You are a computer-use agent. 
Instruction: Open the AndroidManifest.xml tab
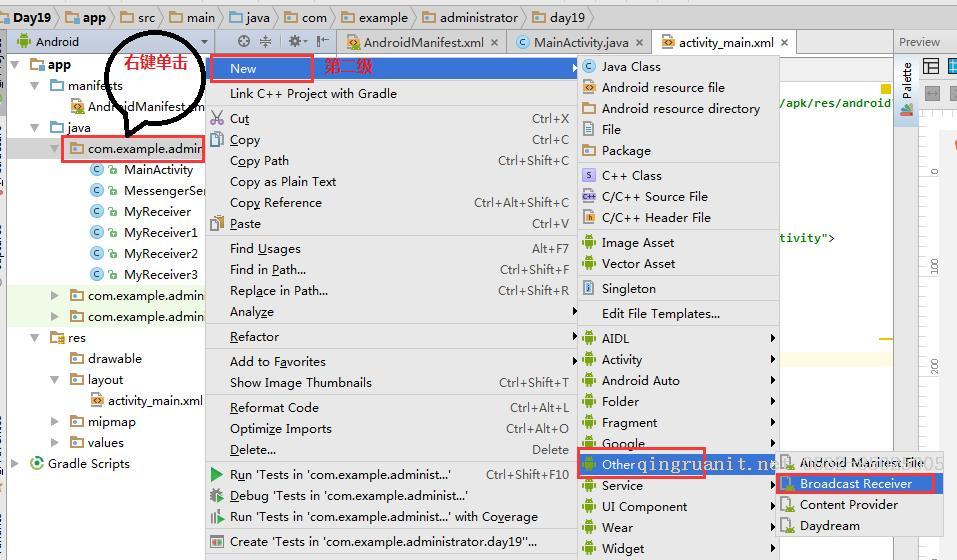pyautogui.click(x=423, y=42)
